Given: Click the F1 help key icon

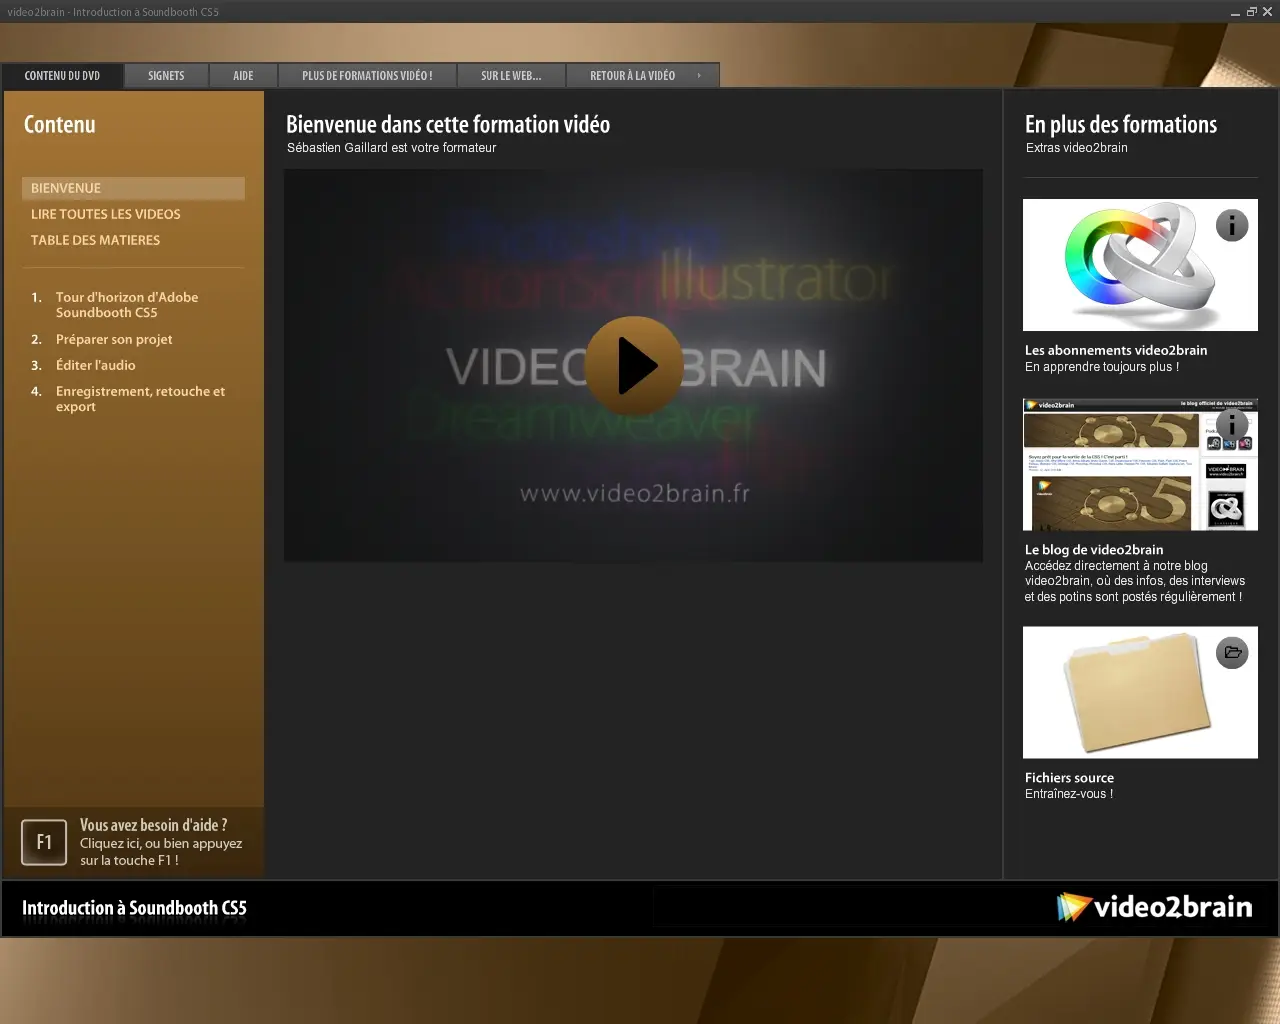Looking at the screenshot, I should click(44, 842).
